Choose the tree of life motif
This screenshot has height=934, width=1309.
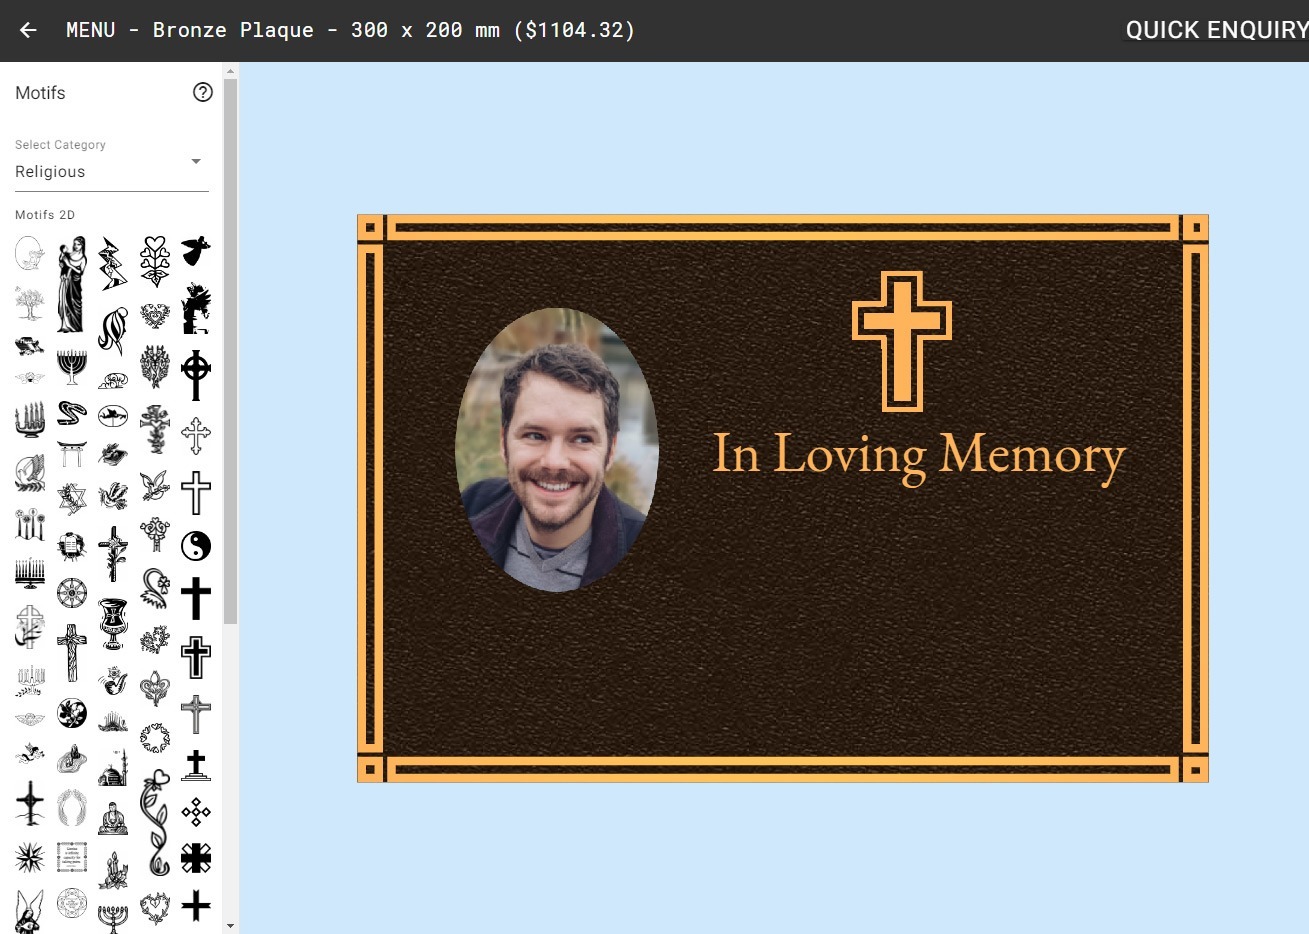pyautogui.click(x=30, y=303)
